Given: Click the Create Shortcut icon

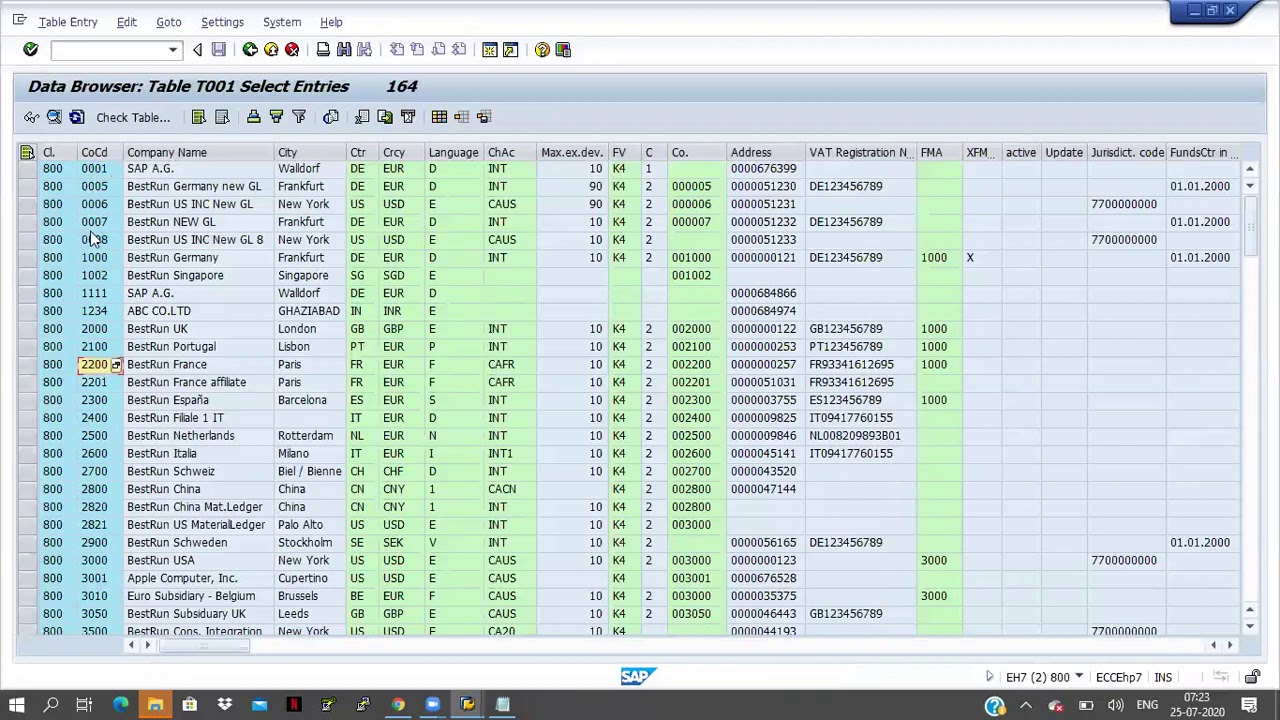Looking at the screenshot, I should coord(511,50).
